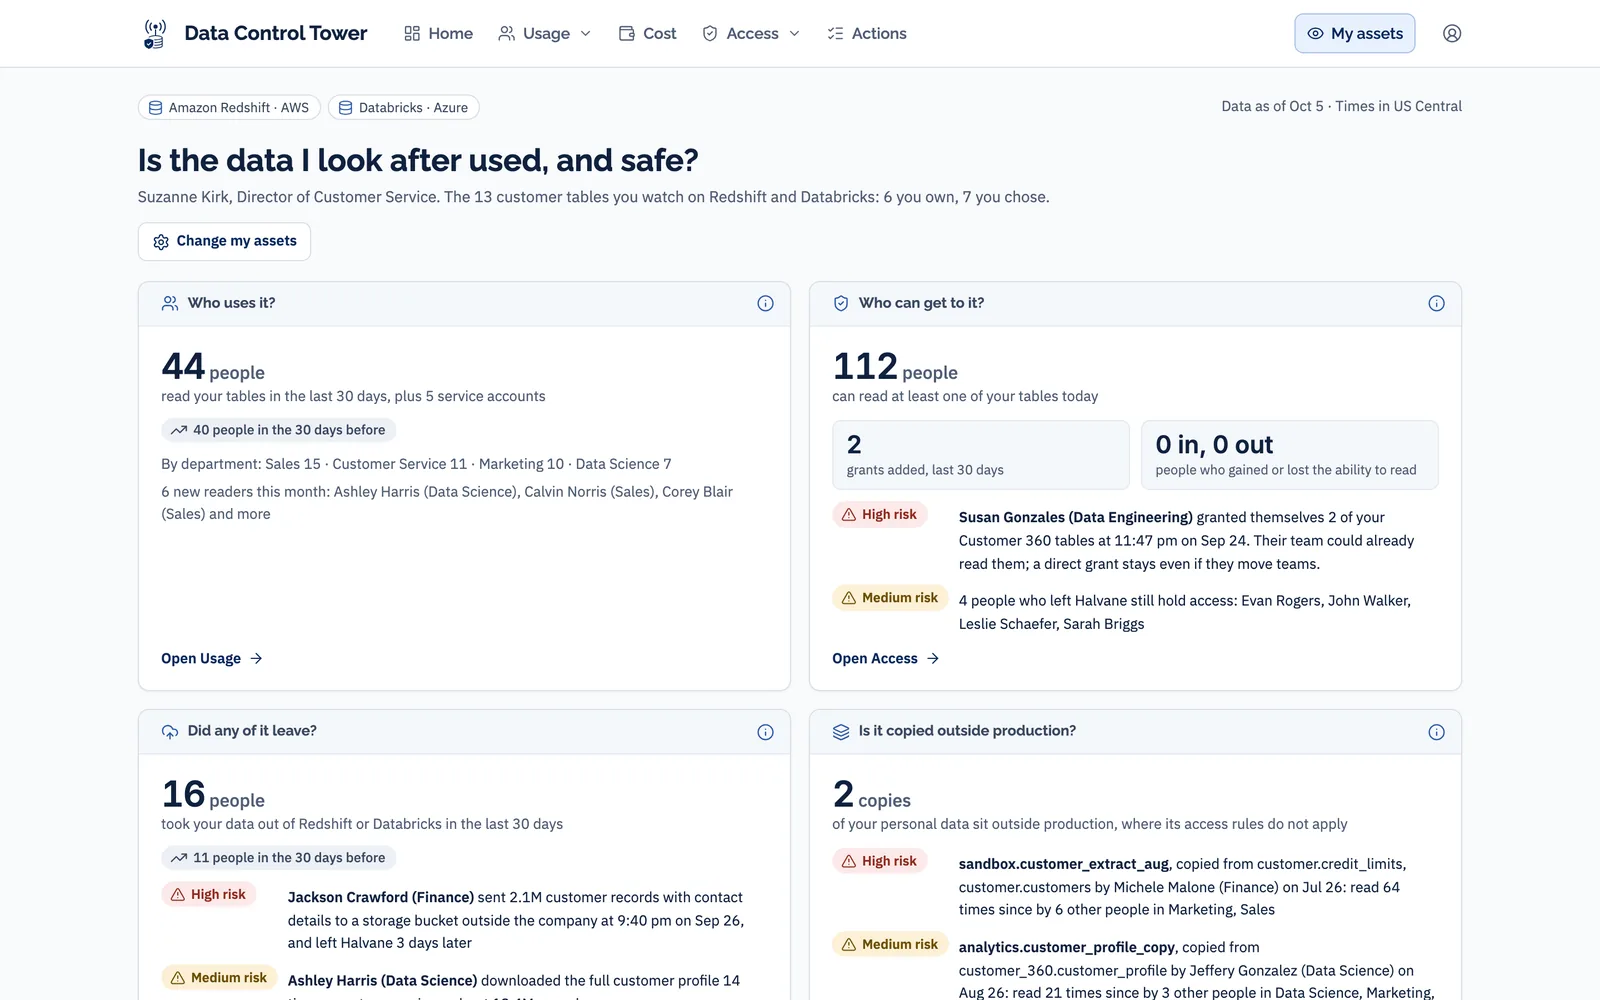Click High risk badge for sandbox.customer_extract_aug
Viewport: 1600px width, 1000px height.
(x=880, y=860)
